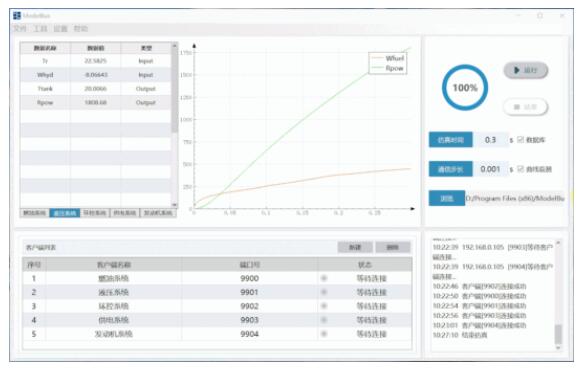
Task: Click the data table vertical scrollbar thumb
Action: (x=174, y=90)
